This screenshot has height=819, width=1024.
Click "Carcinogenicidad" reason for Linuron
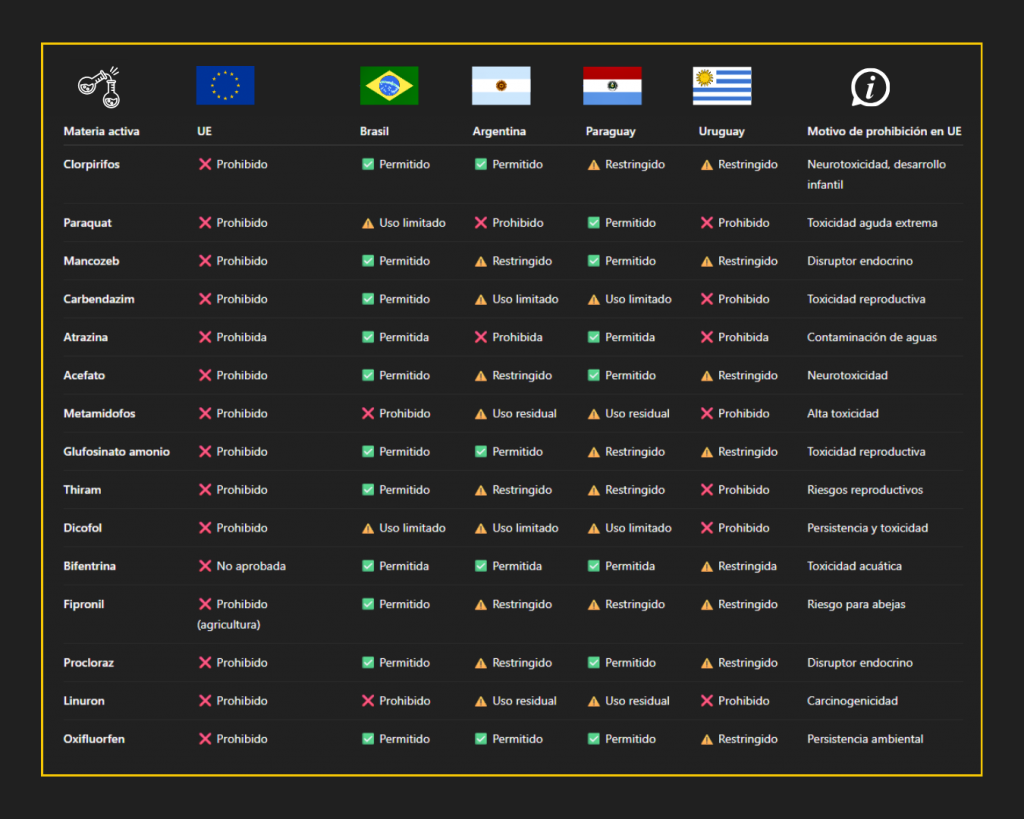tap(852, 701)
